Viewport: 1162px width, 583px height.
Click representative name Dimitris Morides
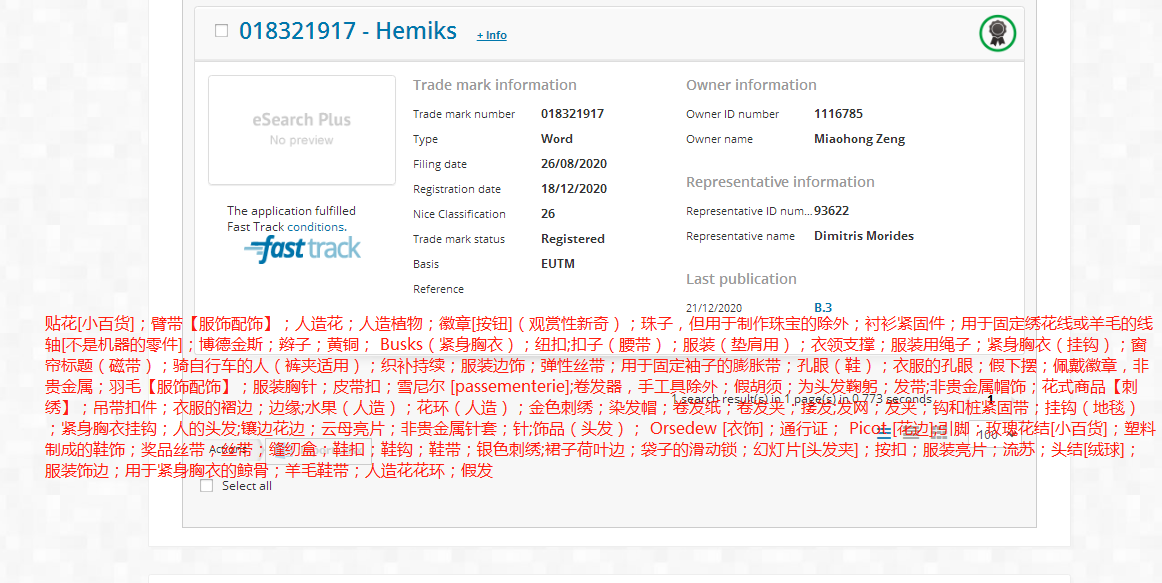coord(863,236)
